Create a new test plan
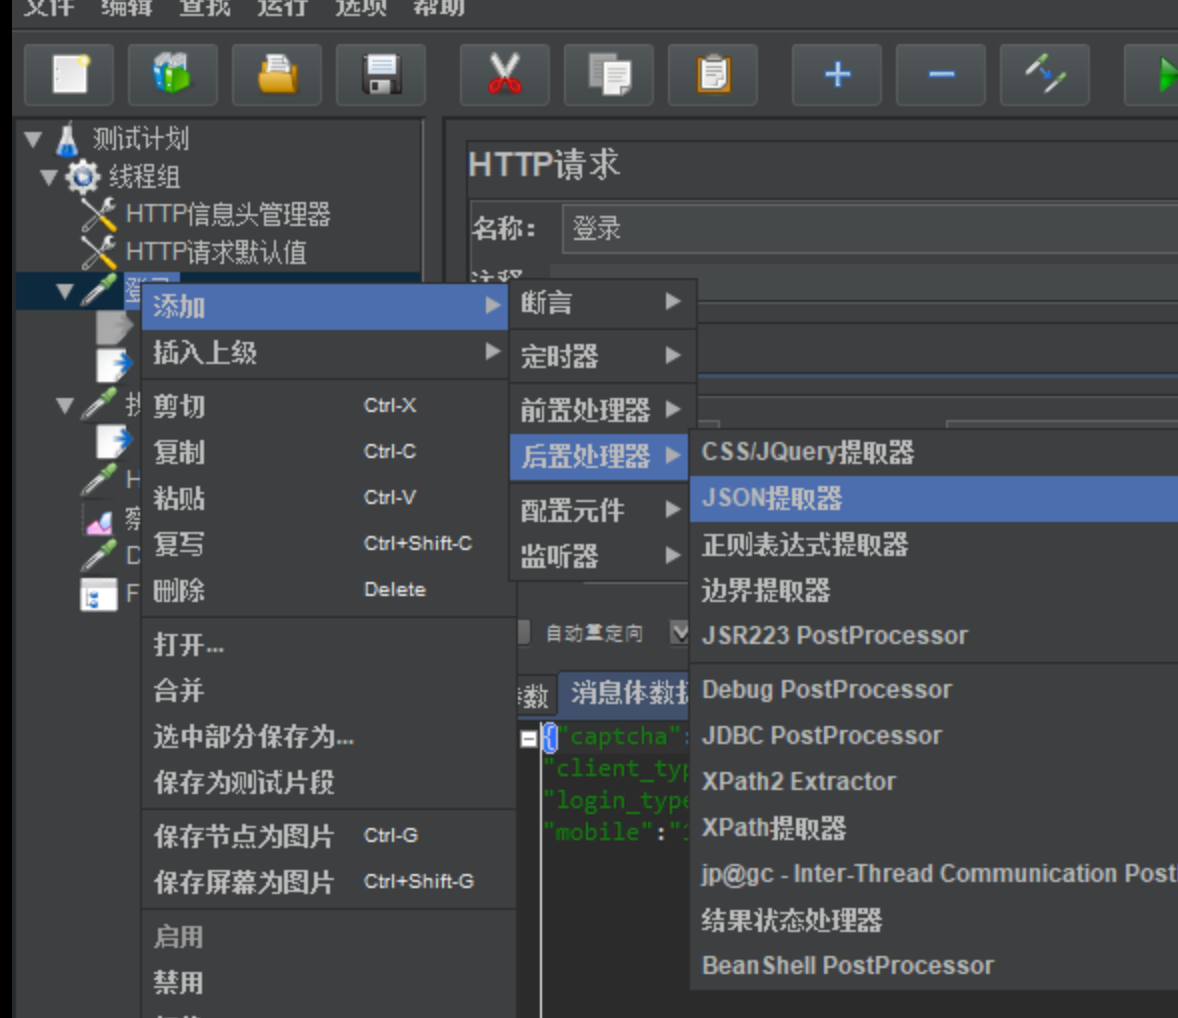This screenshot has height=1018, width=1178. [67, 75]
